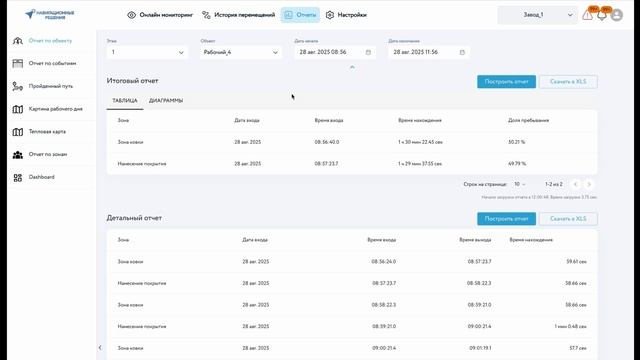640x360 pixels.
Task: Click Тепловая карта map icon
Action: coord(18,132)
